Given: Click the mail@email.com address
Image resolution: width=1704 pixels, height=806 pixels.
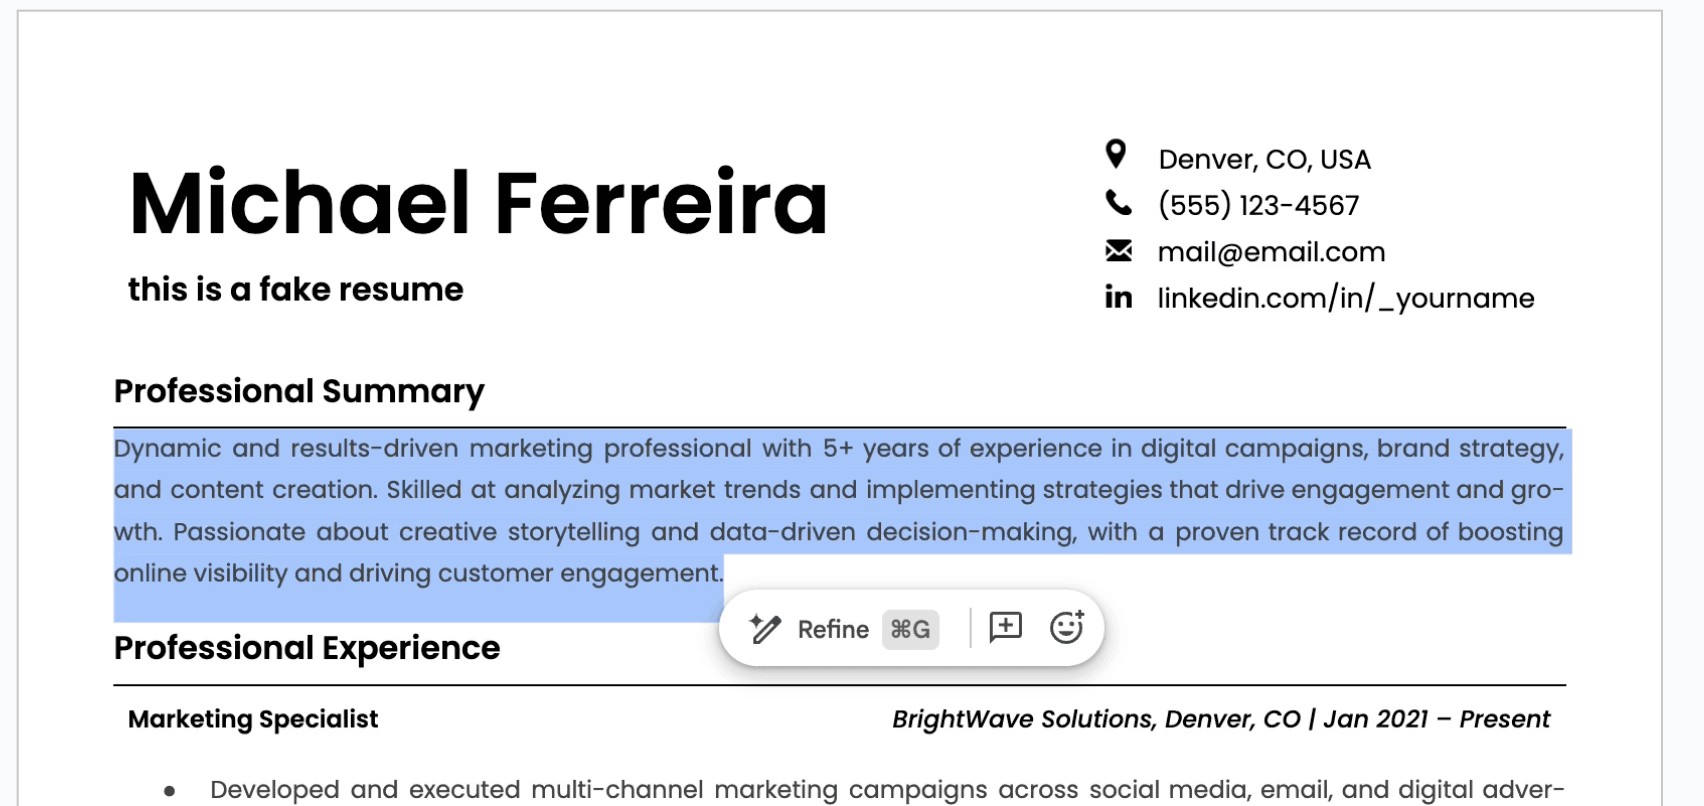Looking at the screenshot, I should [1271, 252].
